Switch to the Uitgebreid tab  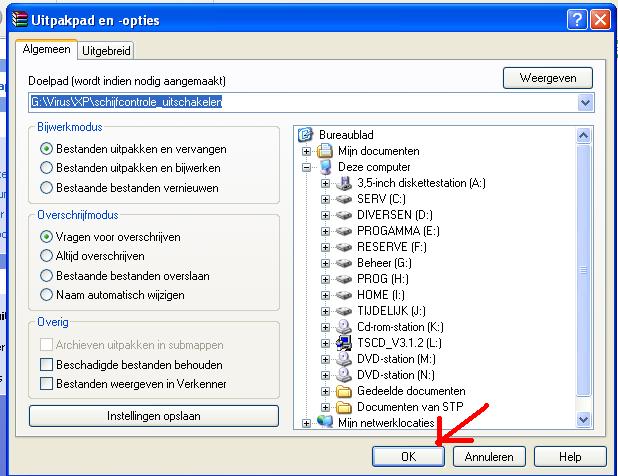[x=105, y=51]
